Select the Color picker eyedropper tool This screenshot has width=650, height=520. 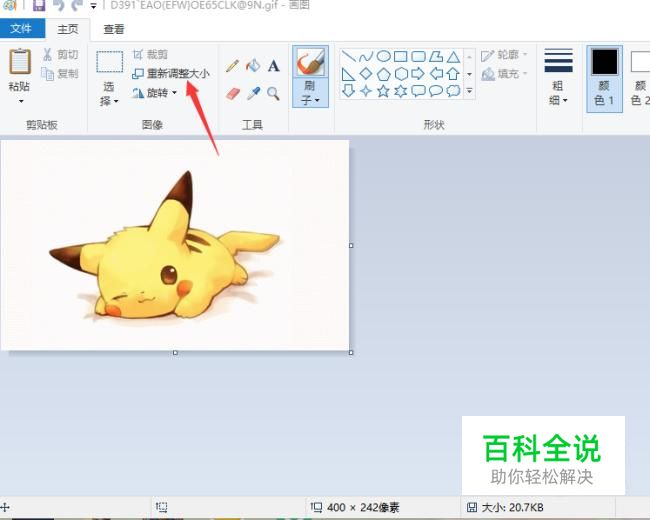253,93
